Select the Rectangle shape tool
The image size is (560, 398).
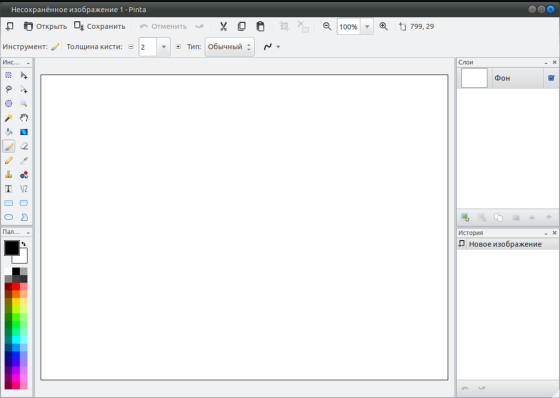point(9,203)
